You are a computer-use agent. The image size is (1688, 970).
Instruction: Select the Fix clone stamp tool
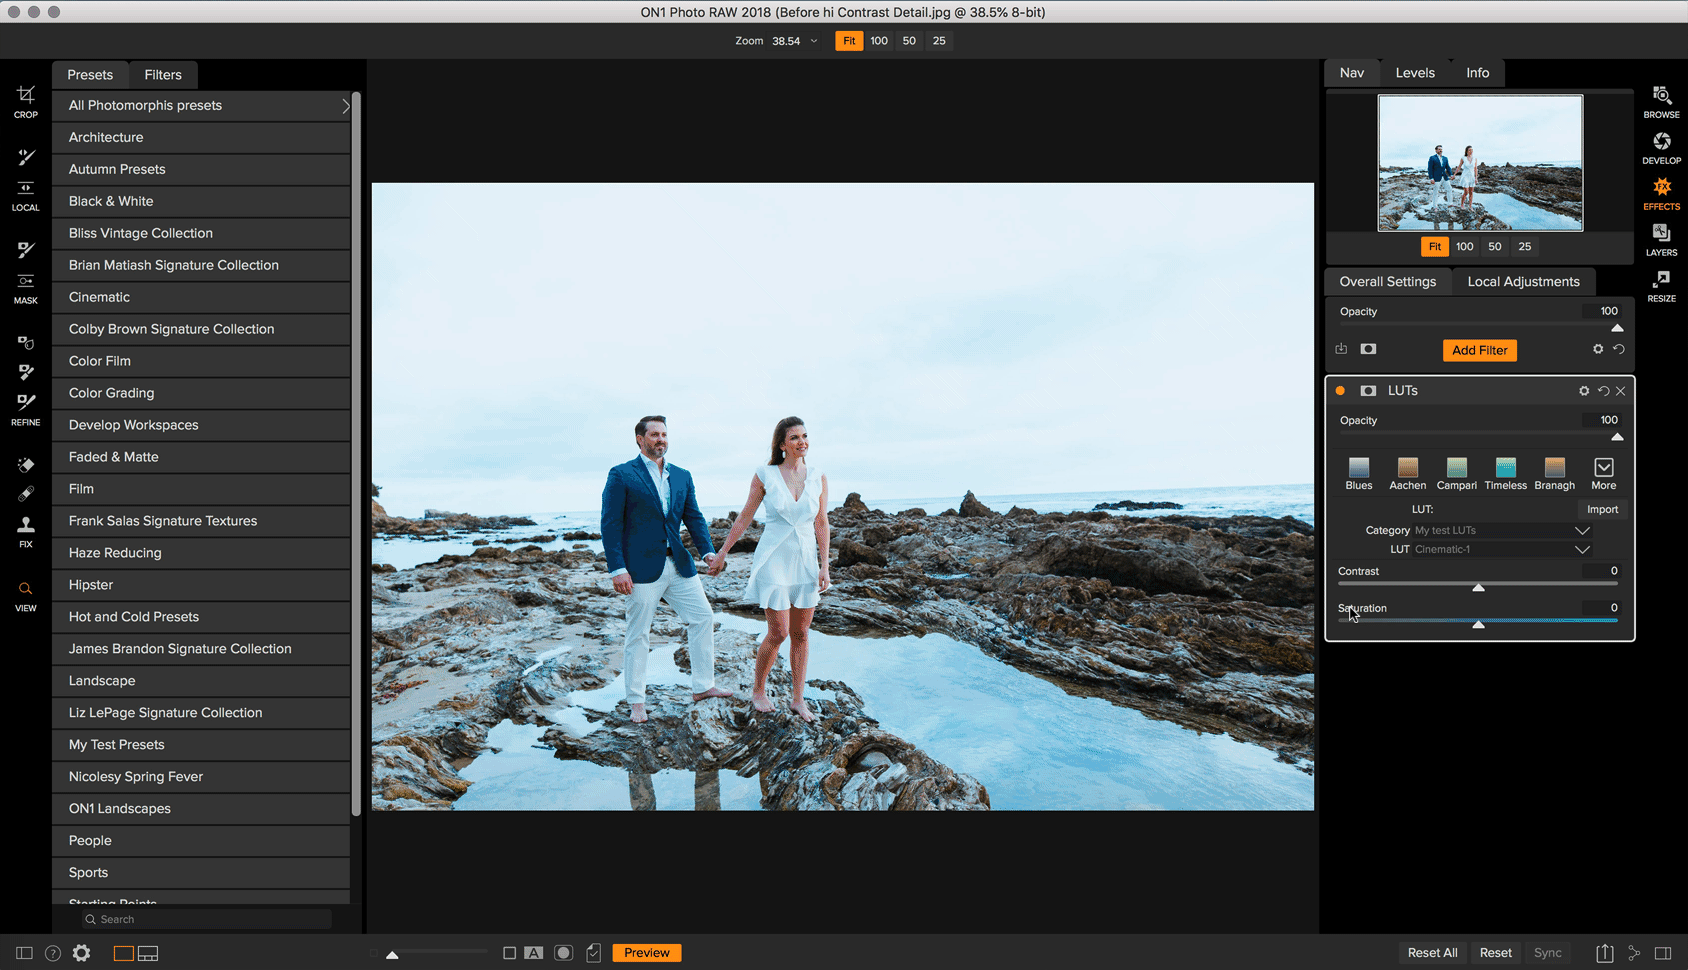click(x=26, y=531)
